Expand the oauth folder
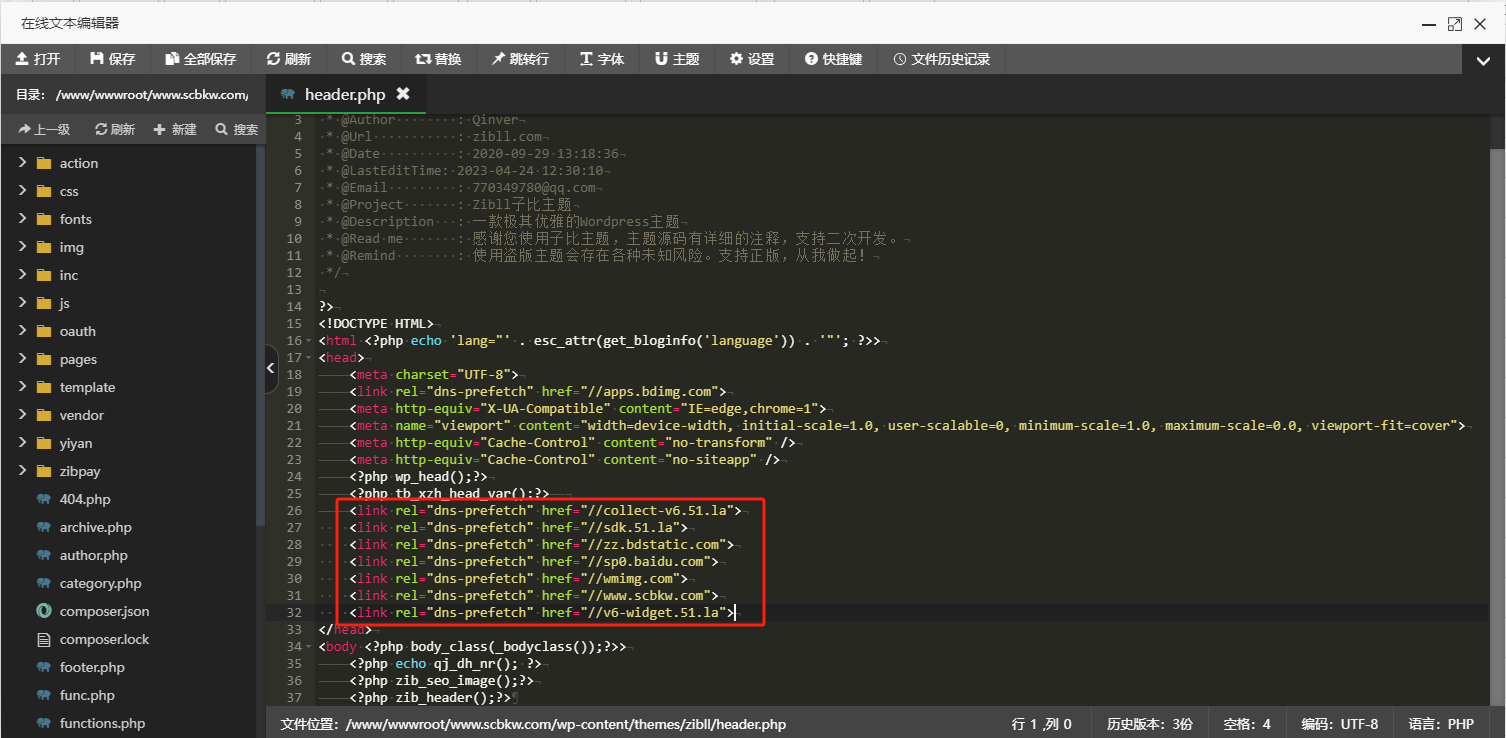 click(22, 331)
